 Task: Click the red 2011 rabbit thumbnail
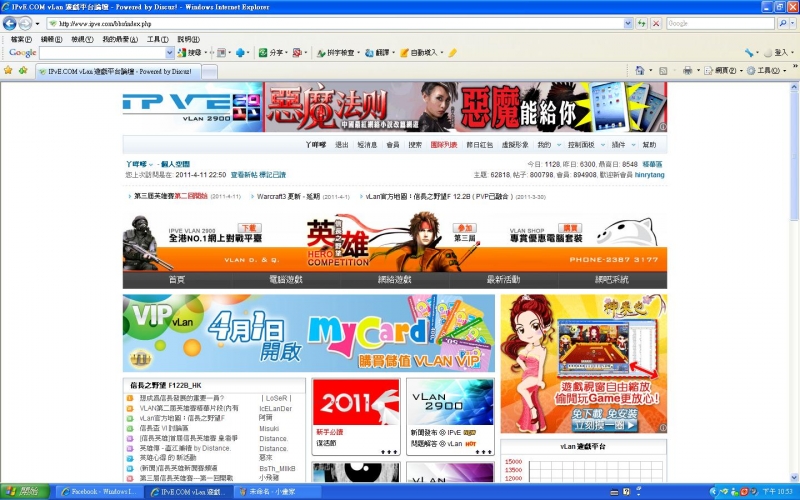click(356, 402)
